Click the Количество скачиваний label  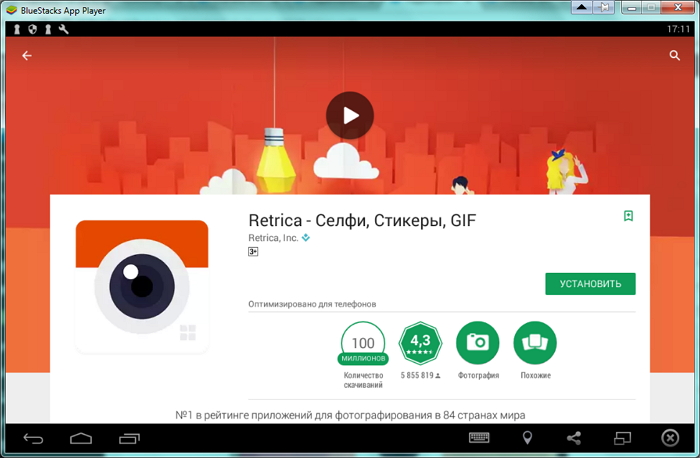tap(363, 380)
